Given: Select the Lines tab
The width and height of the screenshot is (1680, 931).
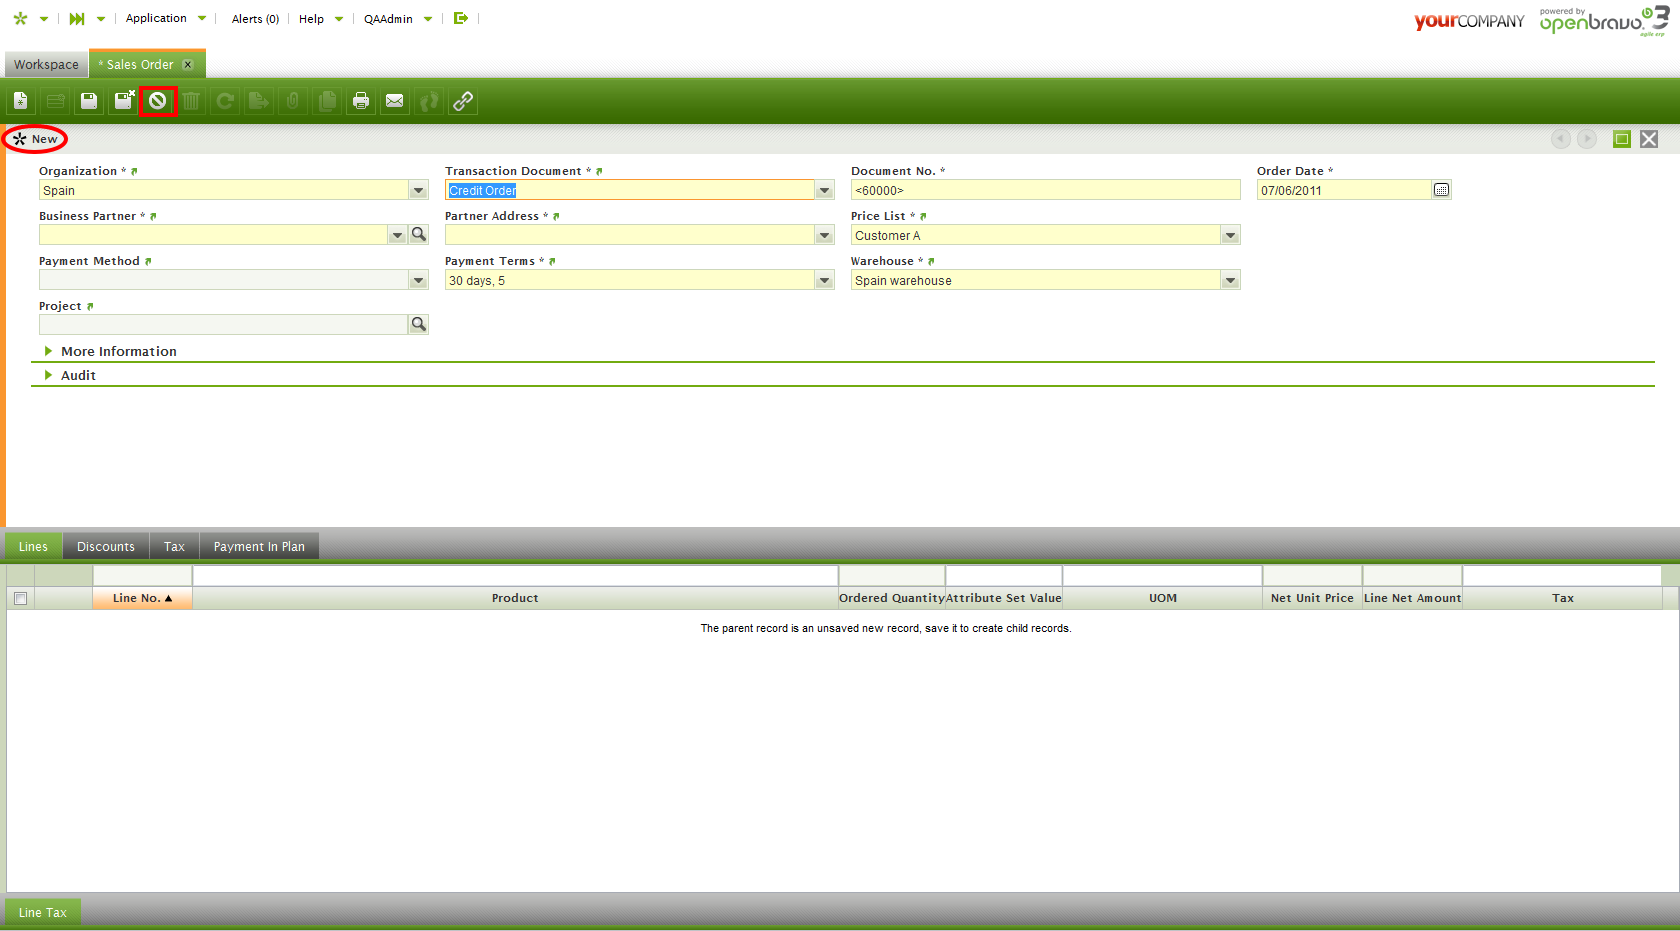Looking at the screenshot, I should pos(33,546).
